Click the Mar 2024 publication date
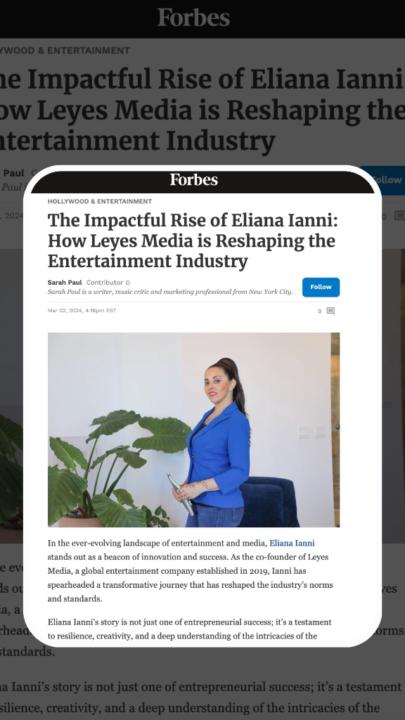 click(82, 311)
